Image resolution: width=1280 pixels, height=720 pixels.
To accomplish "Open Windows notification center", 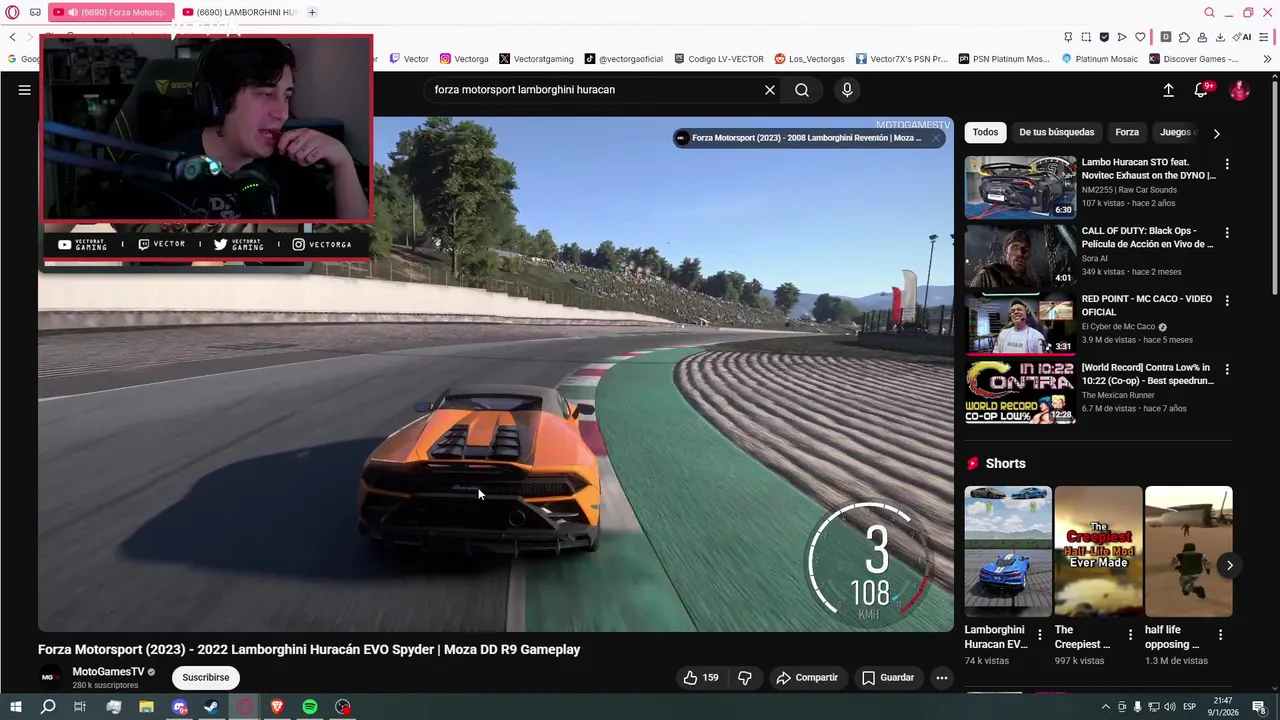I will click(1259, 707).
